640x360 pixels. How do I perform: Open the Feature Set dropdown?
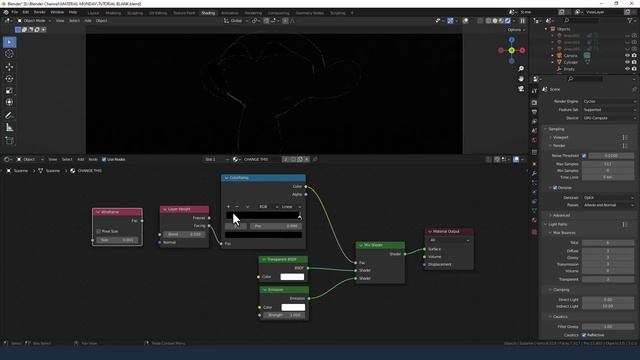point(609,110)
